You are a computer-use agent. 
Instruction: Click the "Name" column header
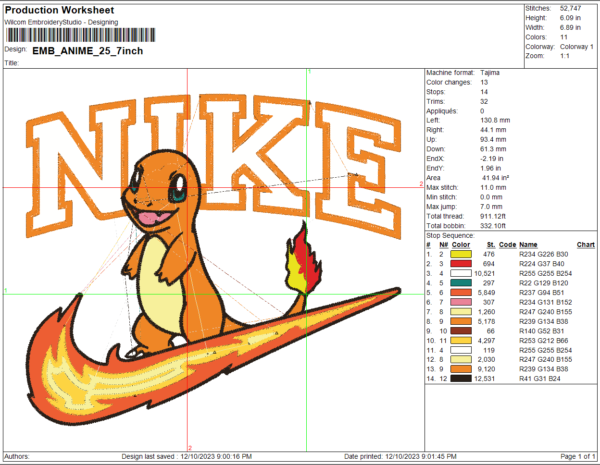(x=528, y=244)
